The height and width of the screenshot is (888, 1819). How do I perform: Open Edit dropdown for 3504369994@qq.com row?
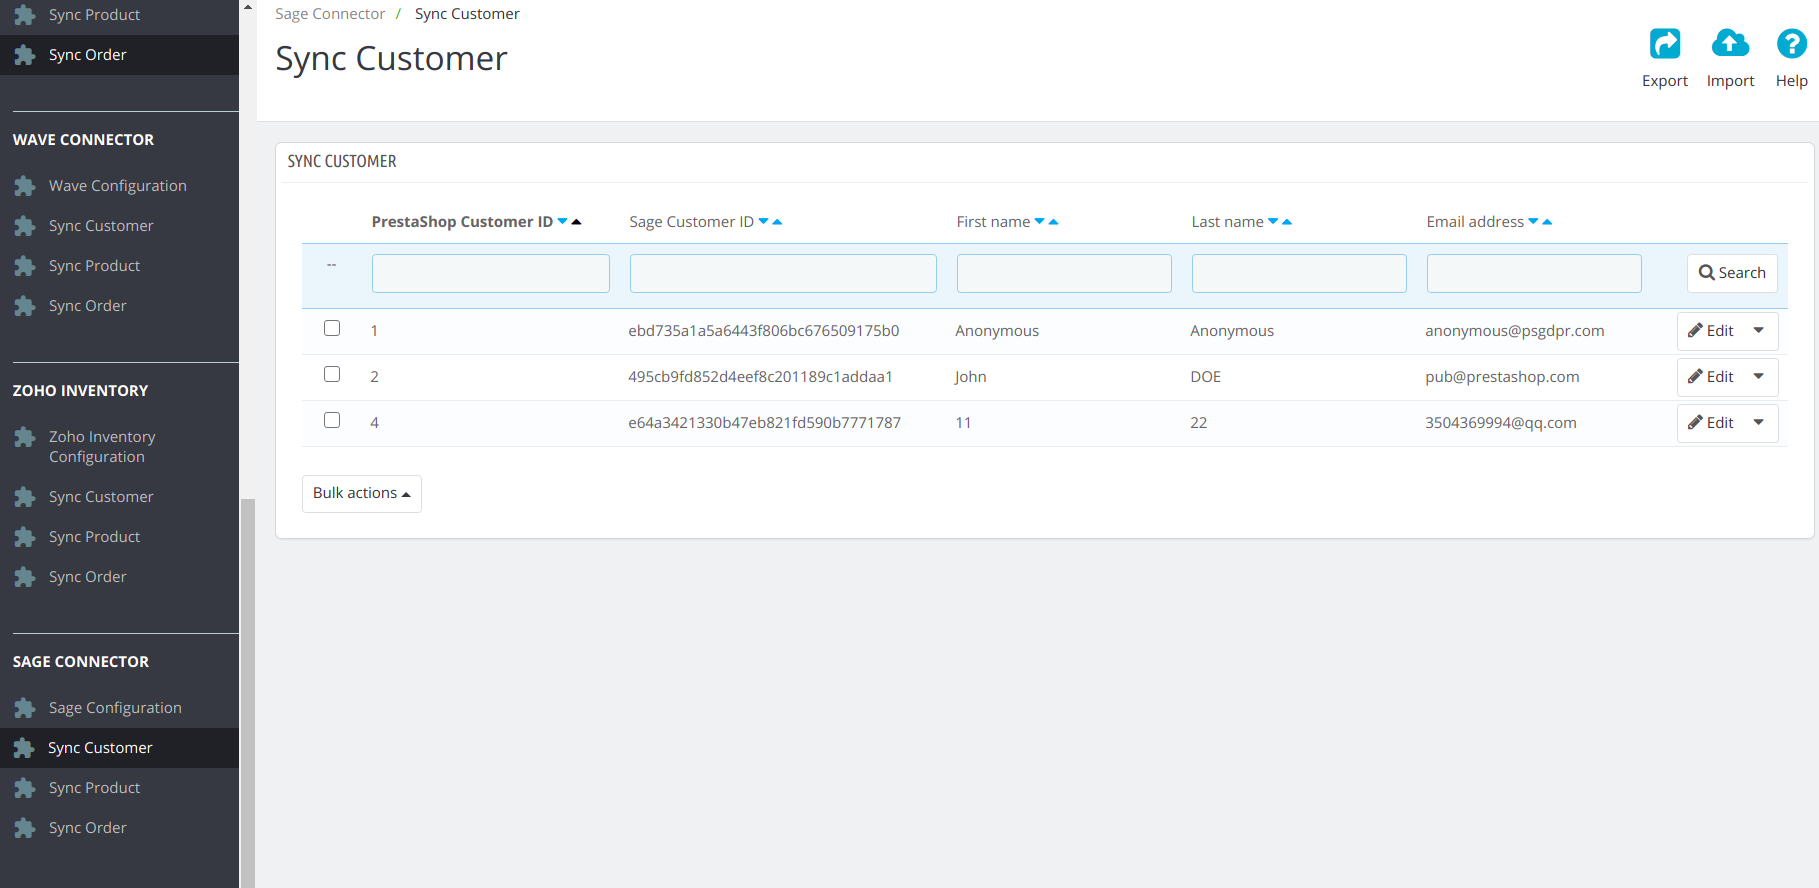[x=1759, y=423]
